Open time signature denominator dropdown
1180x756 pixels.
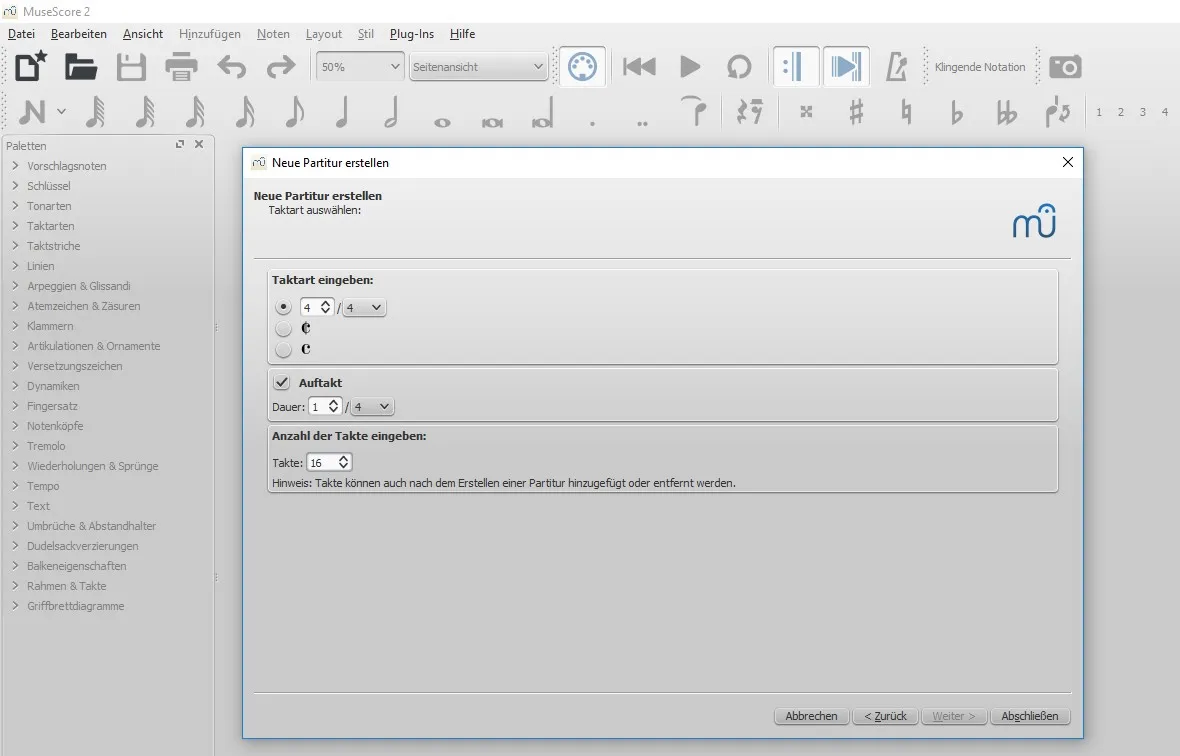pos(364,307)
